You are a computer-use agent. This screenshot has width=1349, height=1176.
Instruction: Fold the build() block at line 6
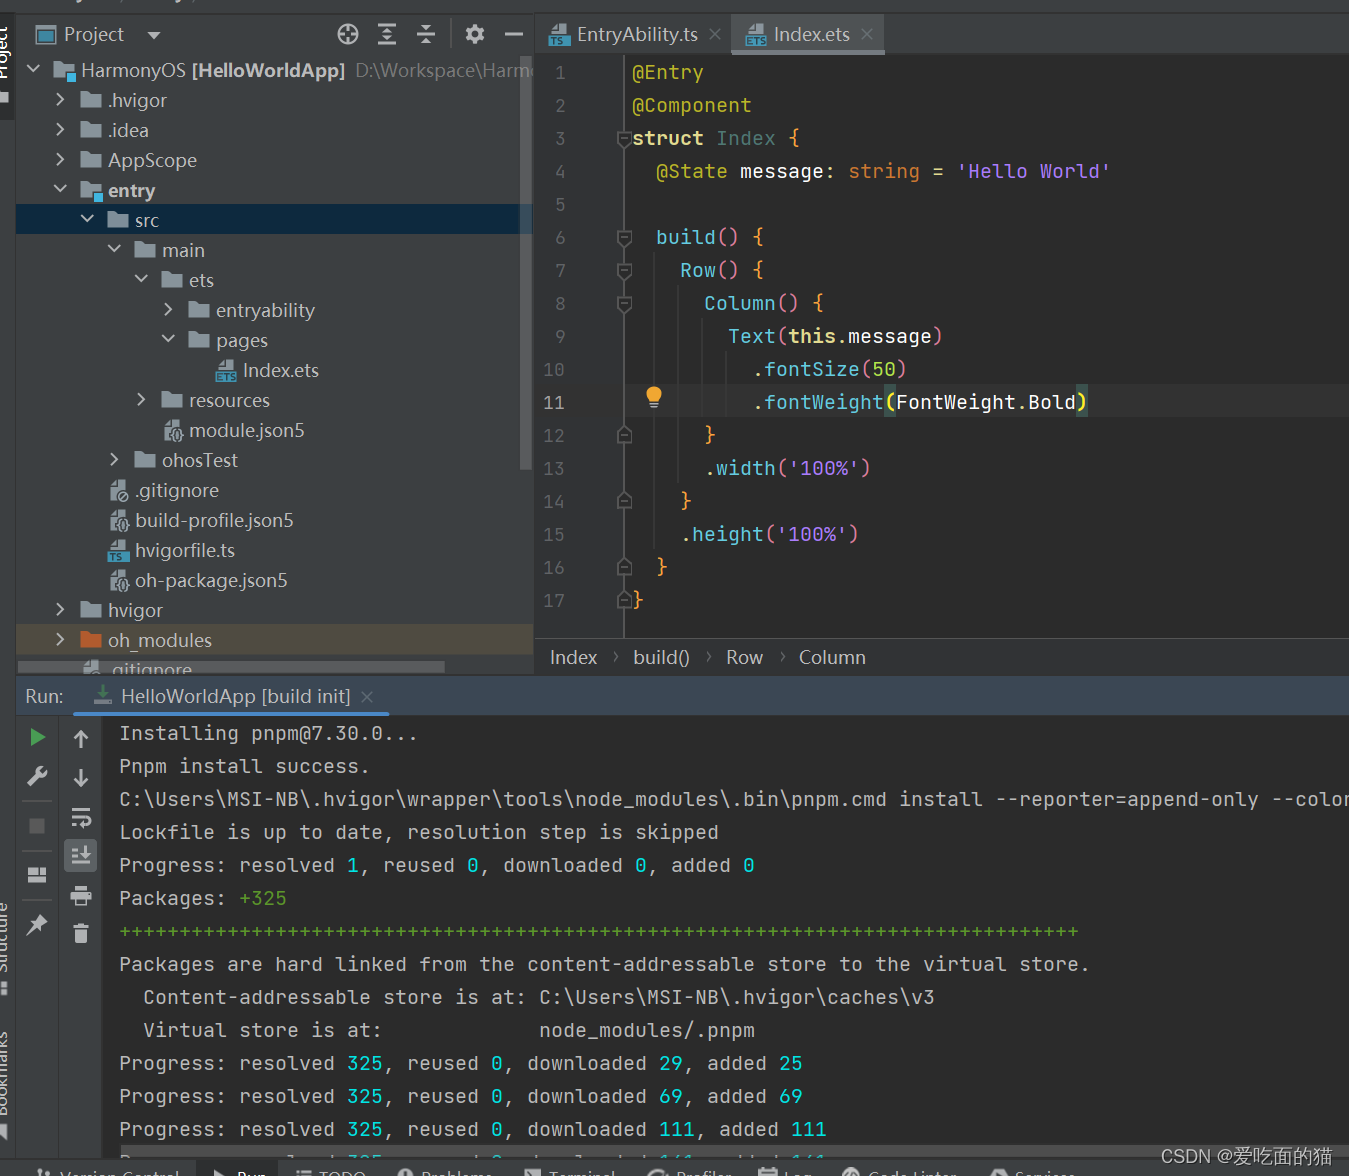pyautogui.click(x=624, y=238)
